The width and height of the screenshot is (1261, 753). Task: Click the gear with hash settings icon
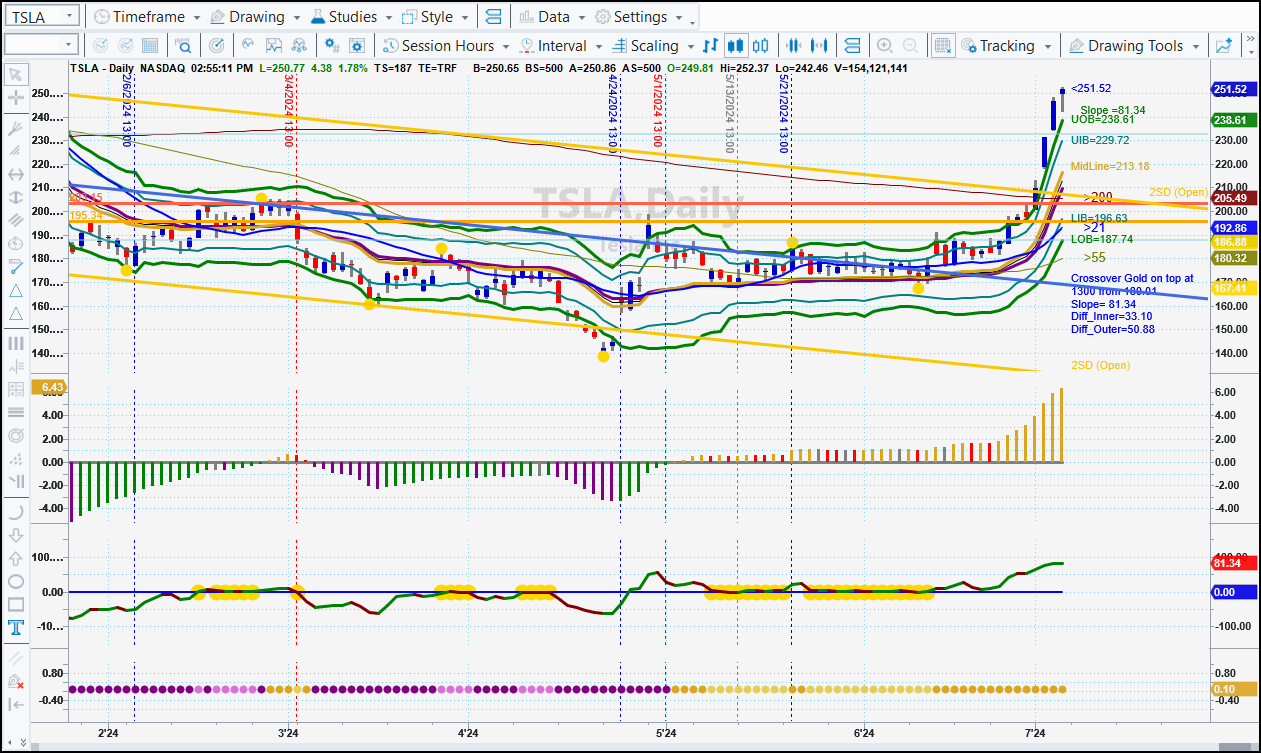(x=332, y=45)
